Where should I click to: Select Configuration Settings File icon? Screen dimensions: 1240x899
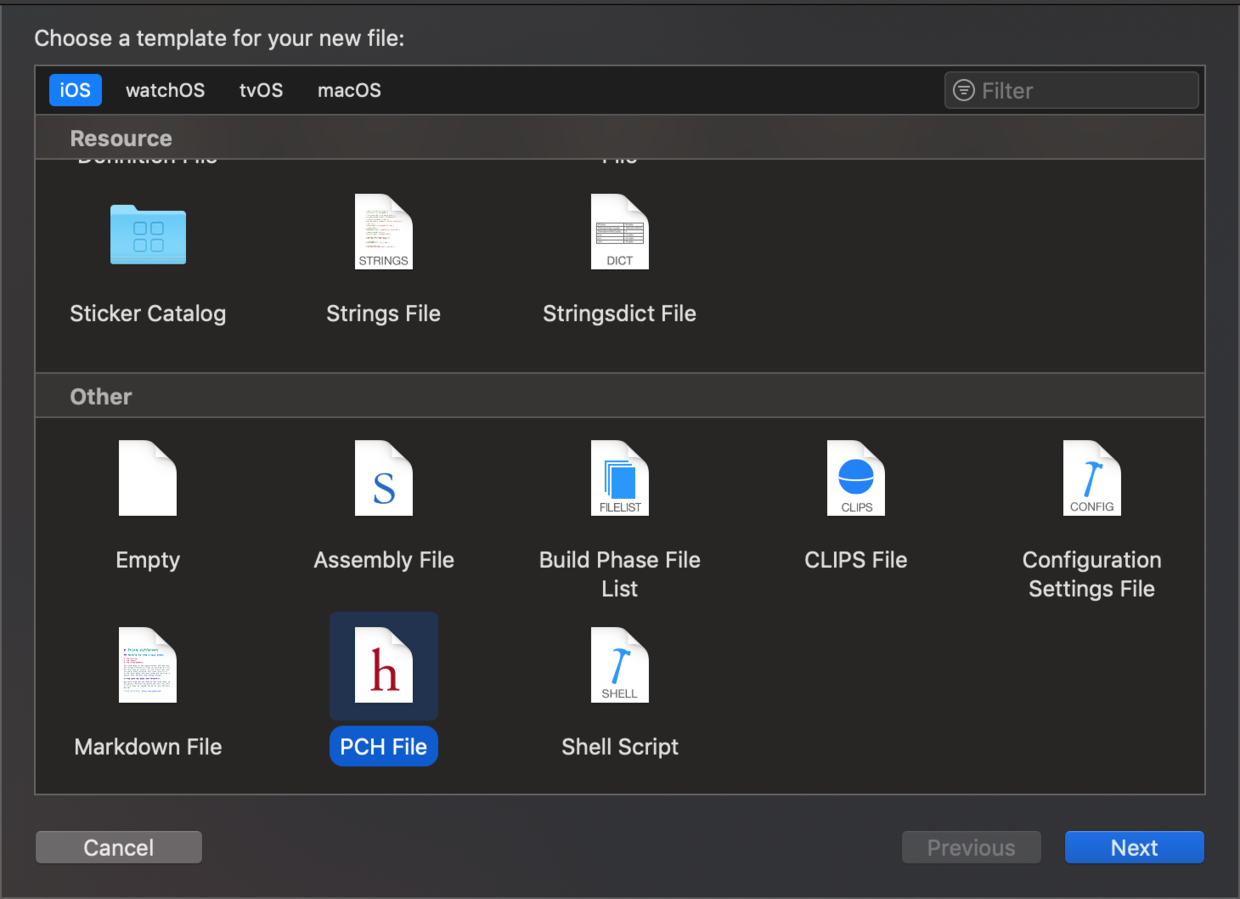pos(1092,479)
